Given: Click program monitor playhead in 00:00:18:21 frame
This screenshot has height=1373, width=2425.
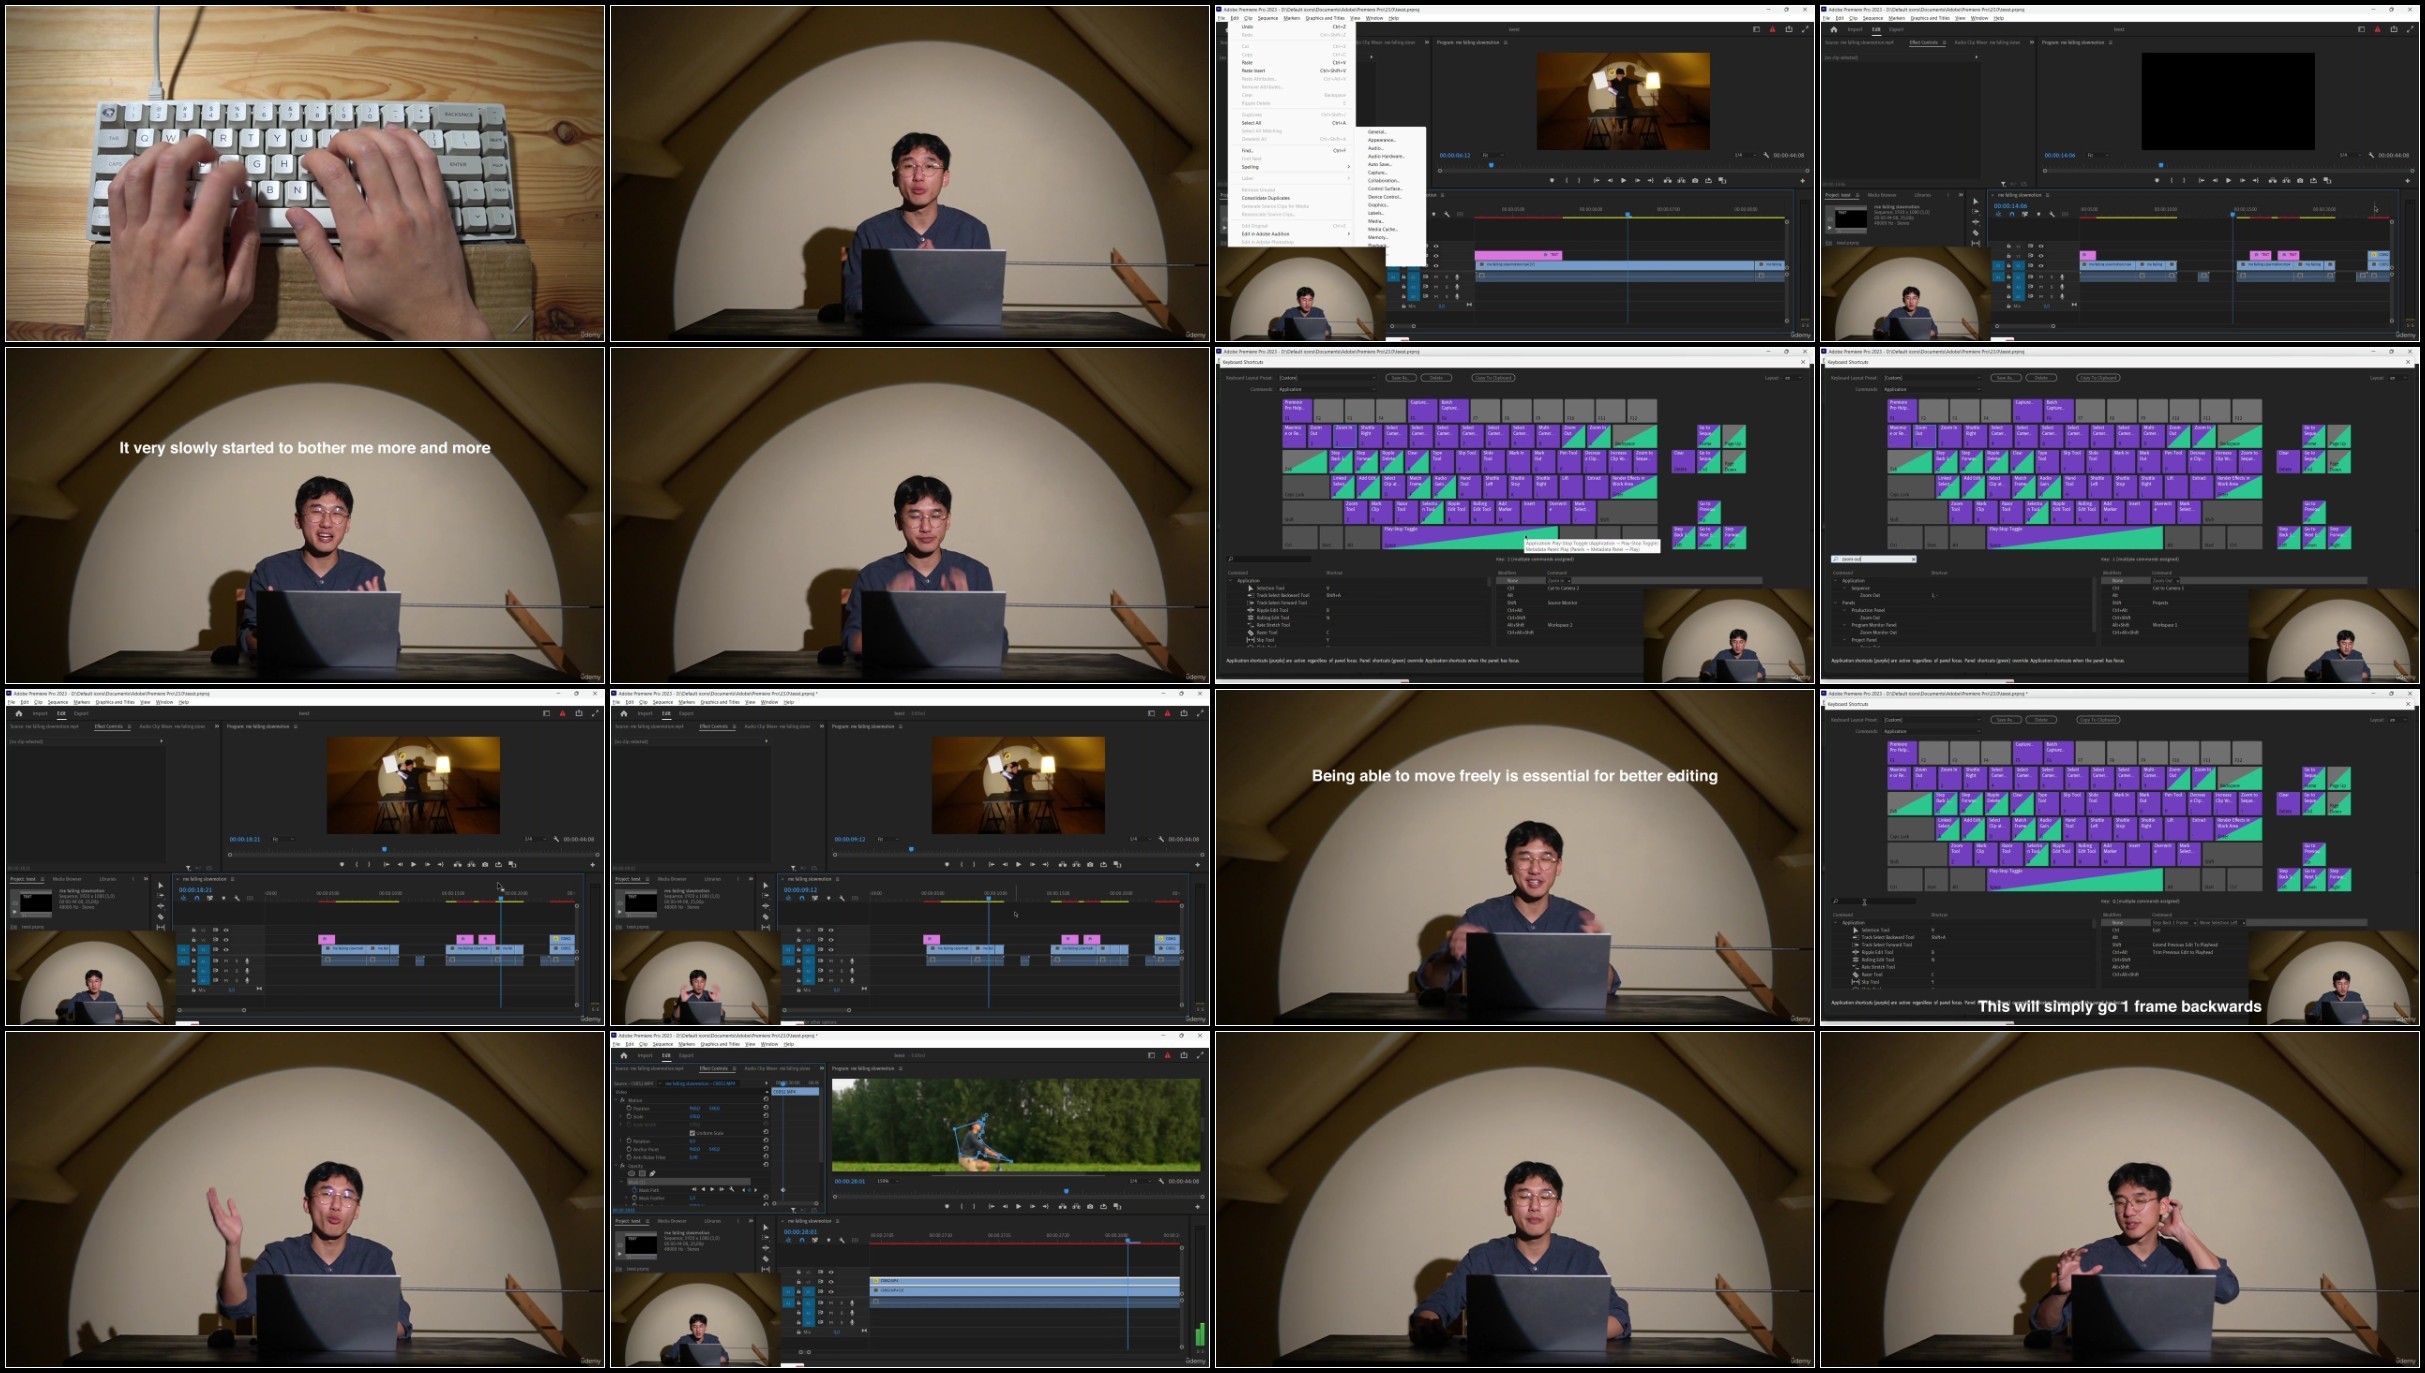Looking at the screenshot, I should tap(384, 849).
